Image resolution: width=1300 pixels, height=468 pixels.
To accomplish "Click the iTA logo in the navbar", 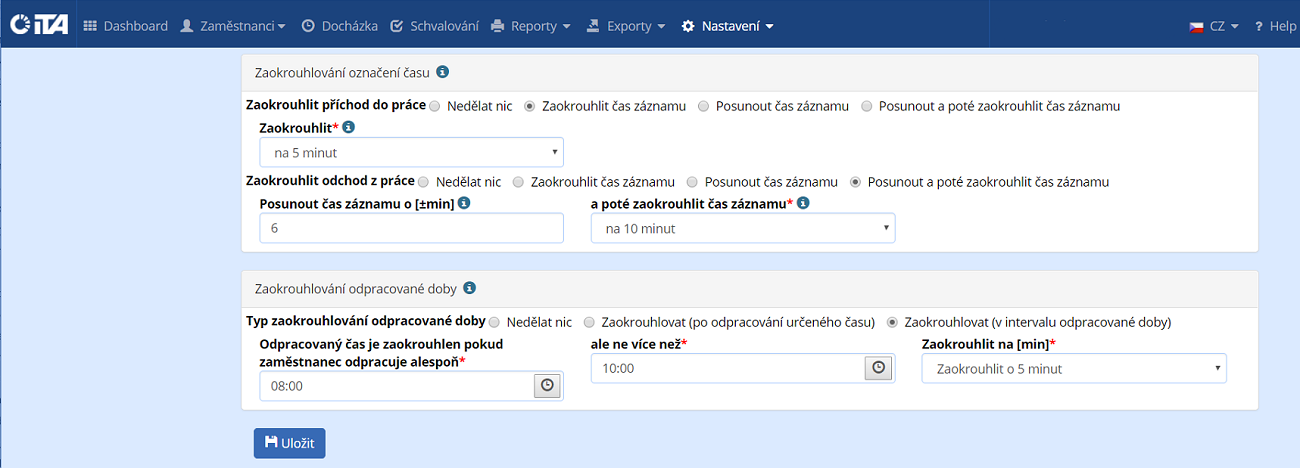I will [39, 26].
